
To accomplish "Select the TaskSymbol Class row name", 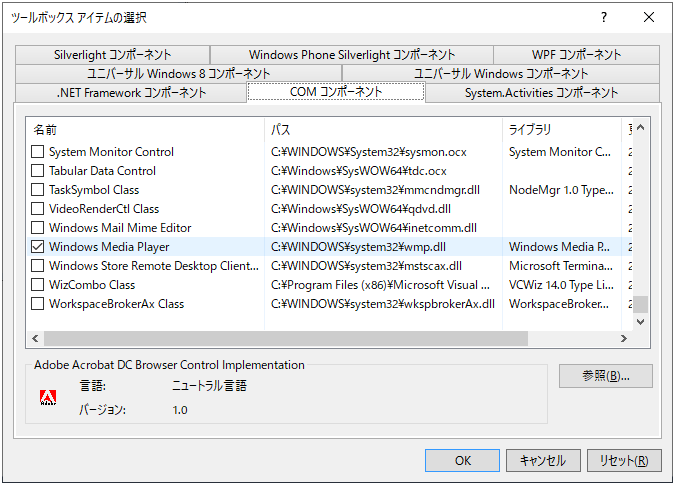I will (94, 190).
